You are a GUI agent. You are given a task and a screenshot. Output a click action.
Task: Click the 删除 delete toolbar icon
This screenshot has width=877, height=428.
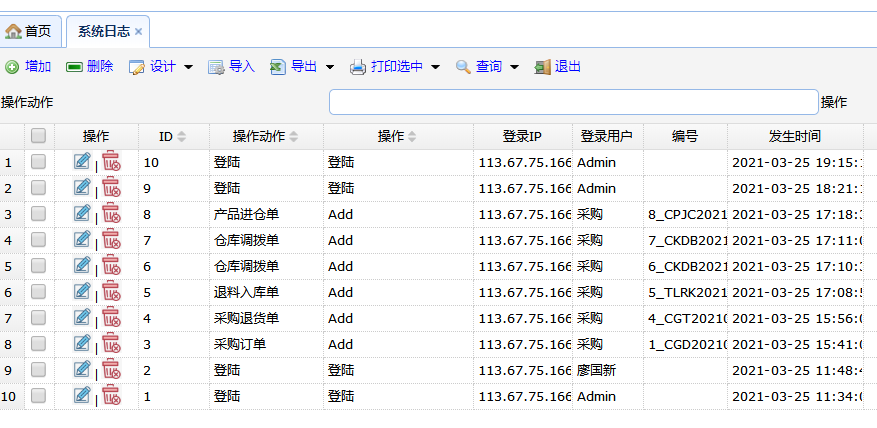pyautogui.click(x=74, y=67)
